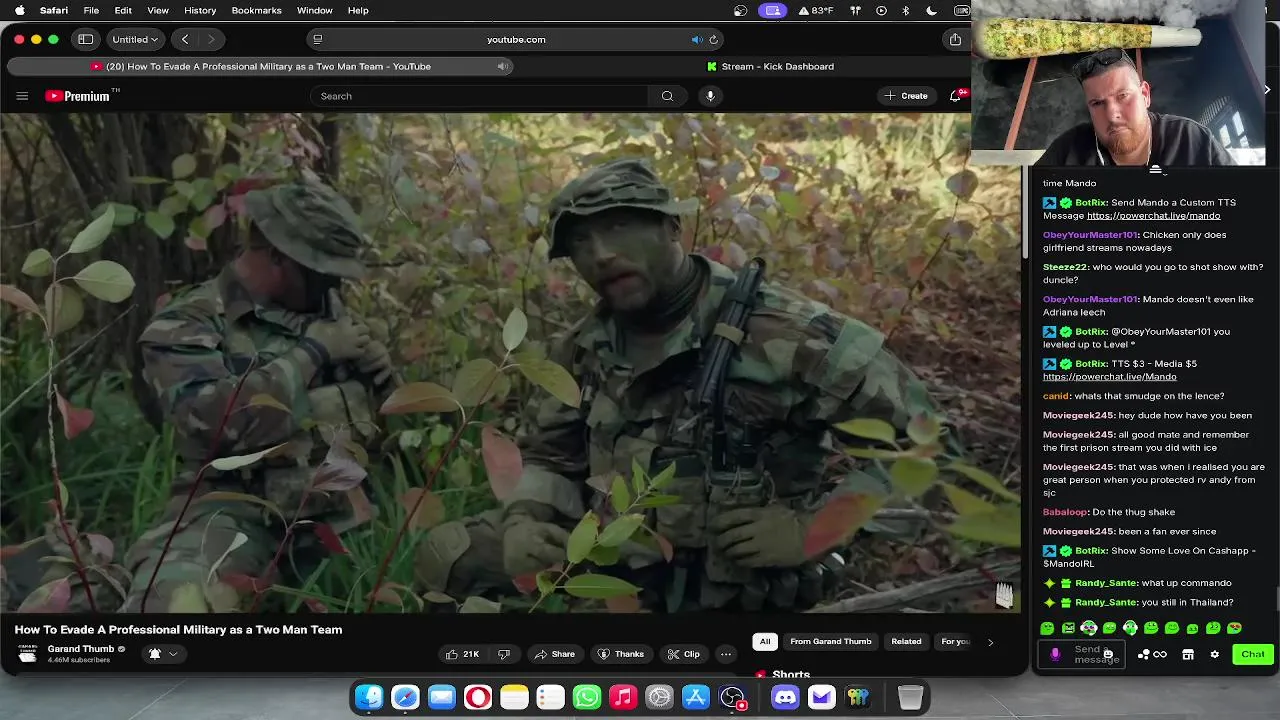Select the From Garand Thumb chip
The height and width of the screenshot is (720, 1280).
(x=831, y=641)
